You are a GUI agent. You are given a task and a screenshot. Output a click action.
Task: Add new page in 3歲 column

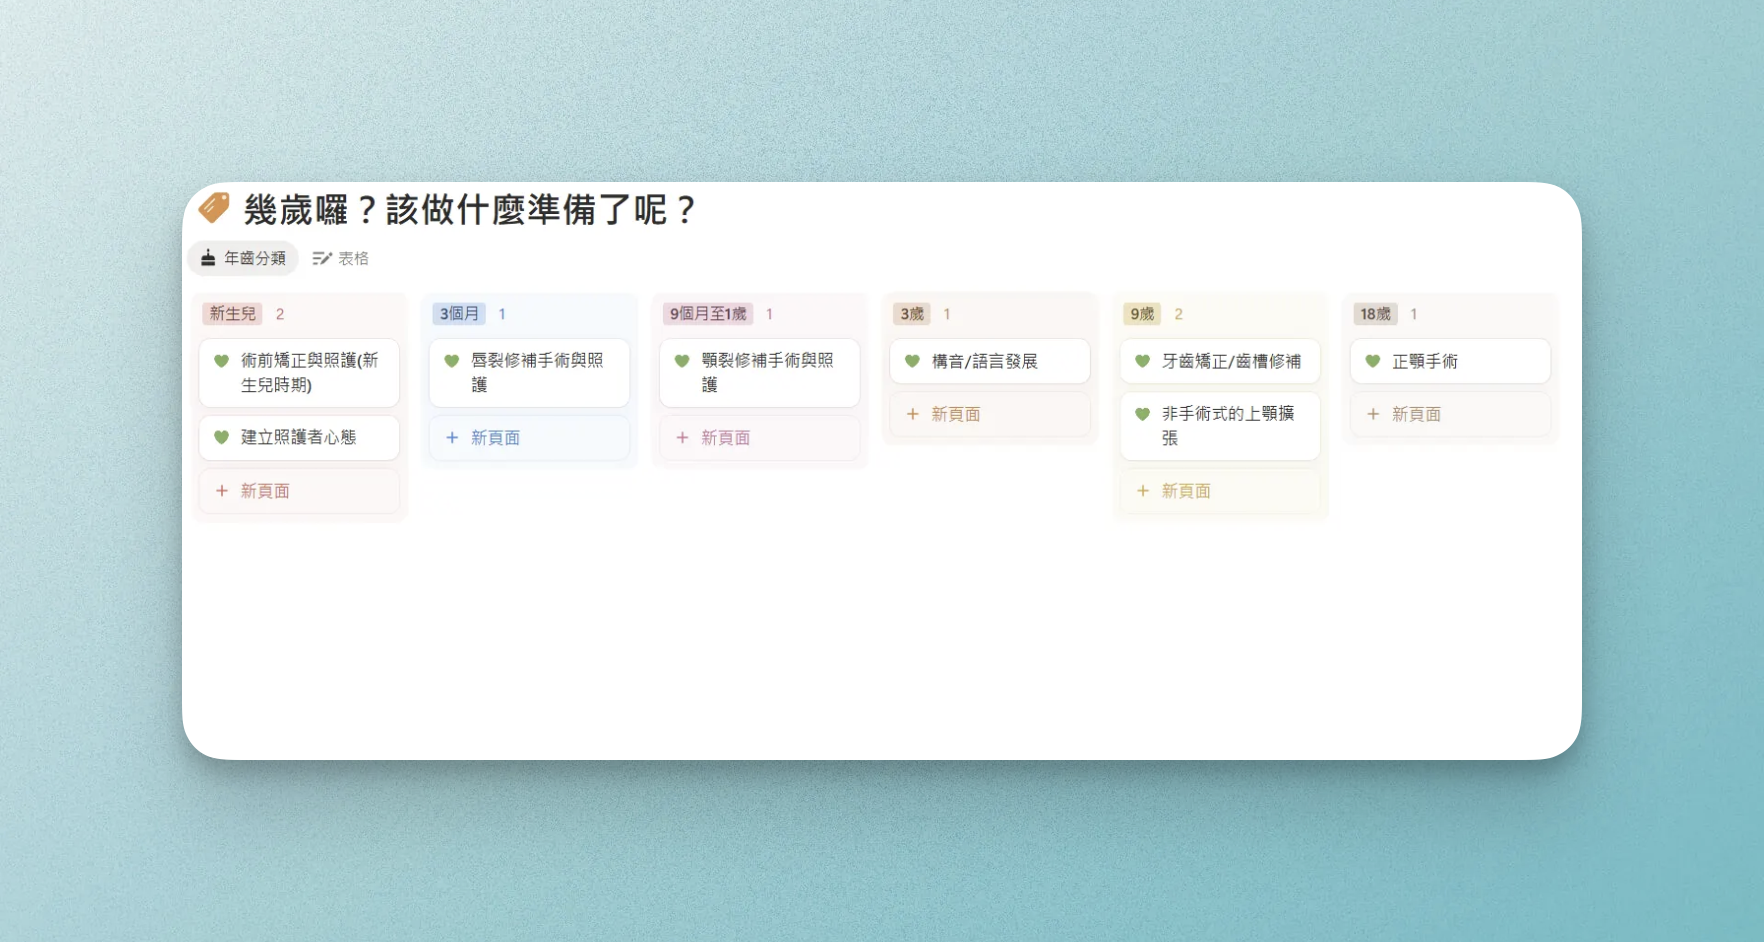coord(955,414)
